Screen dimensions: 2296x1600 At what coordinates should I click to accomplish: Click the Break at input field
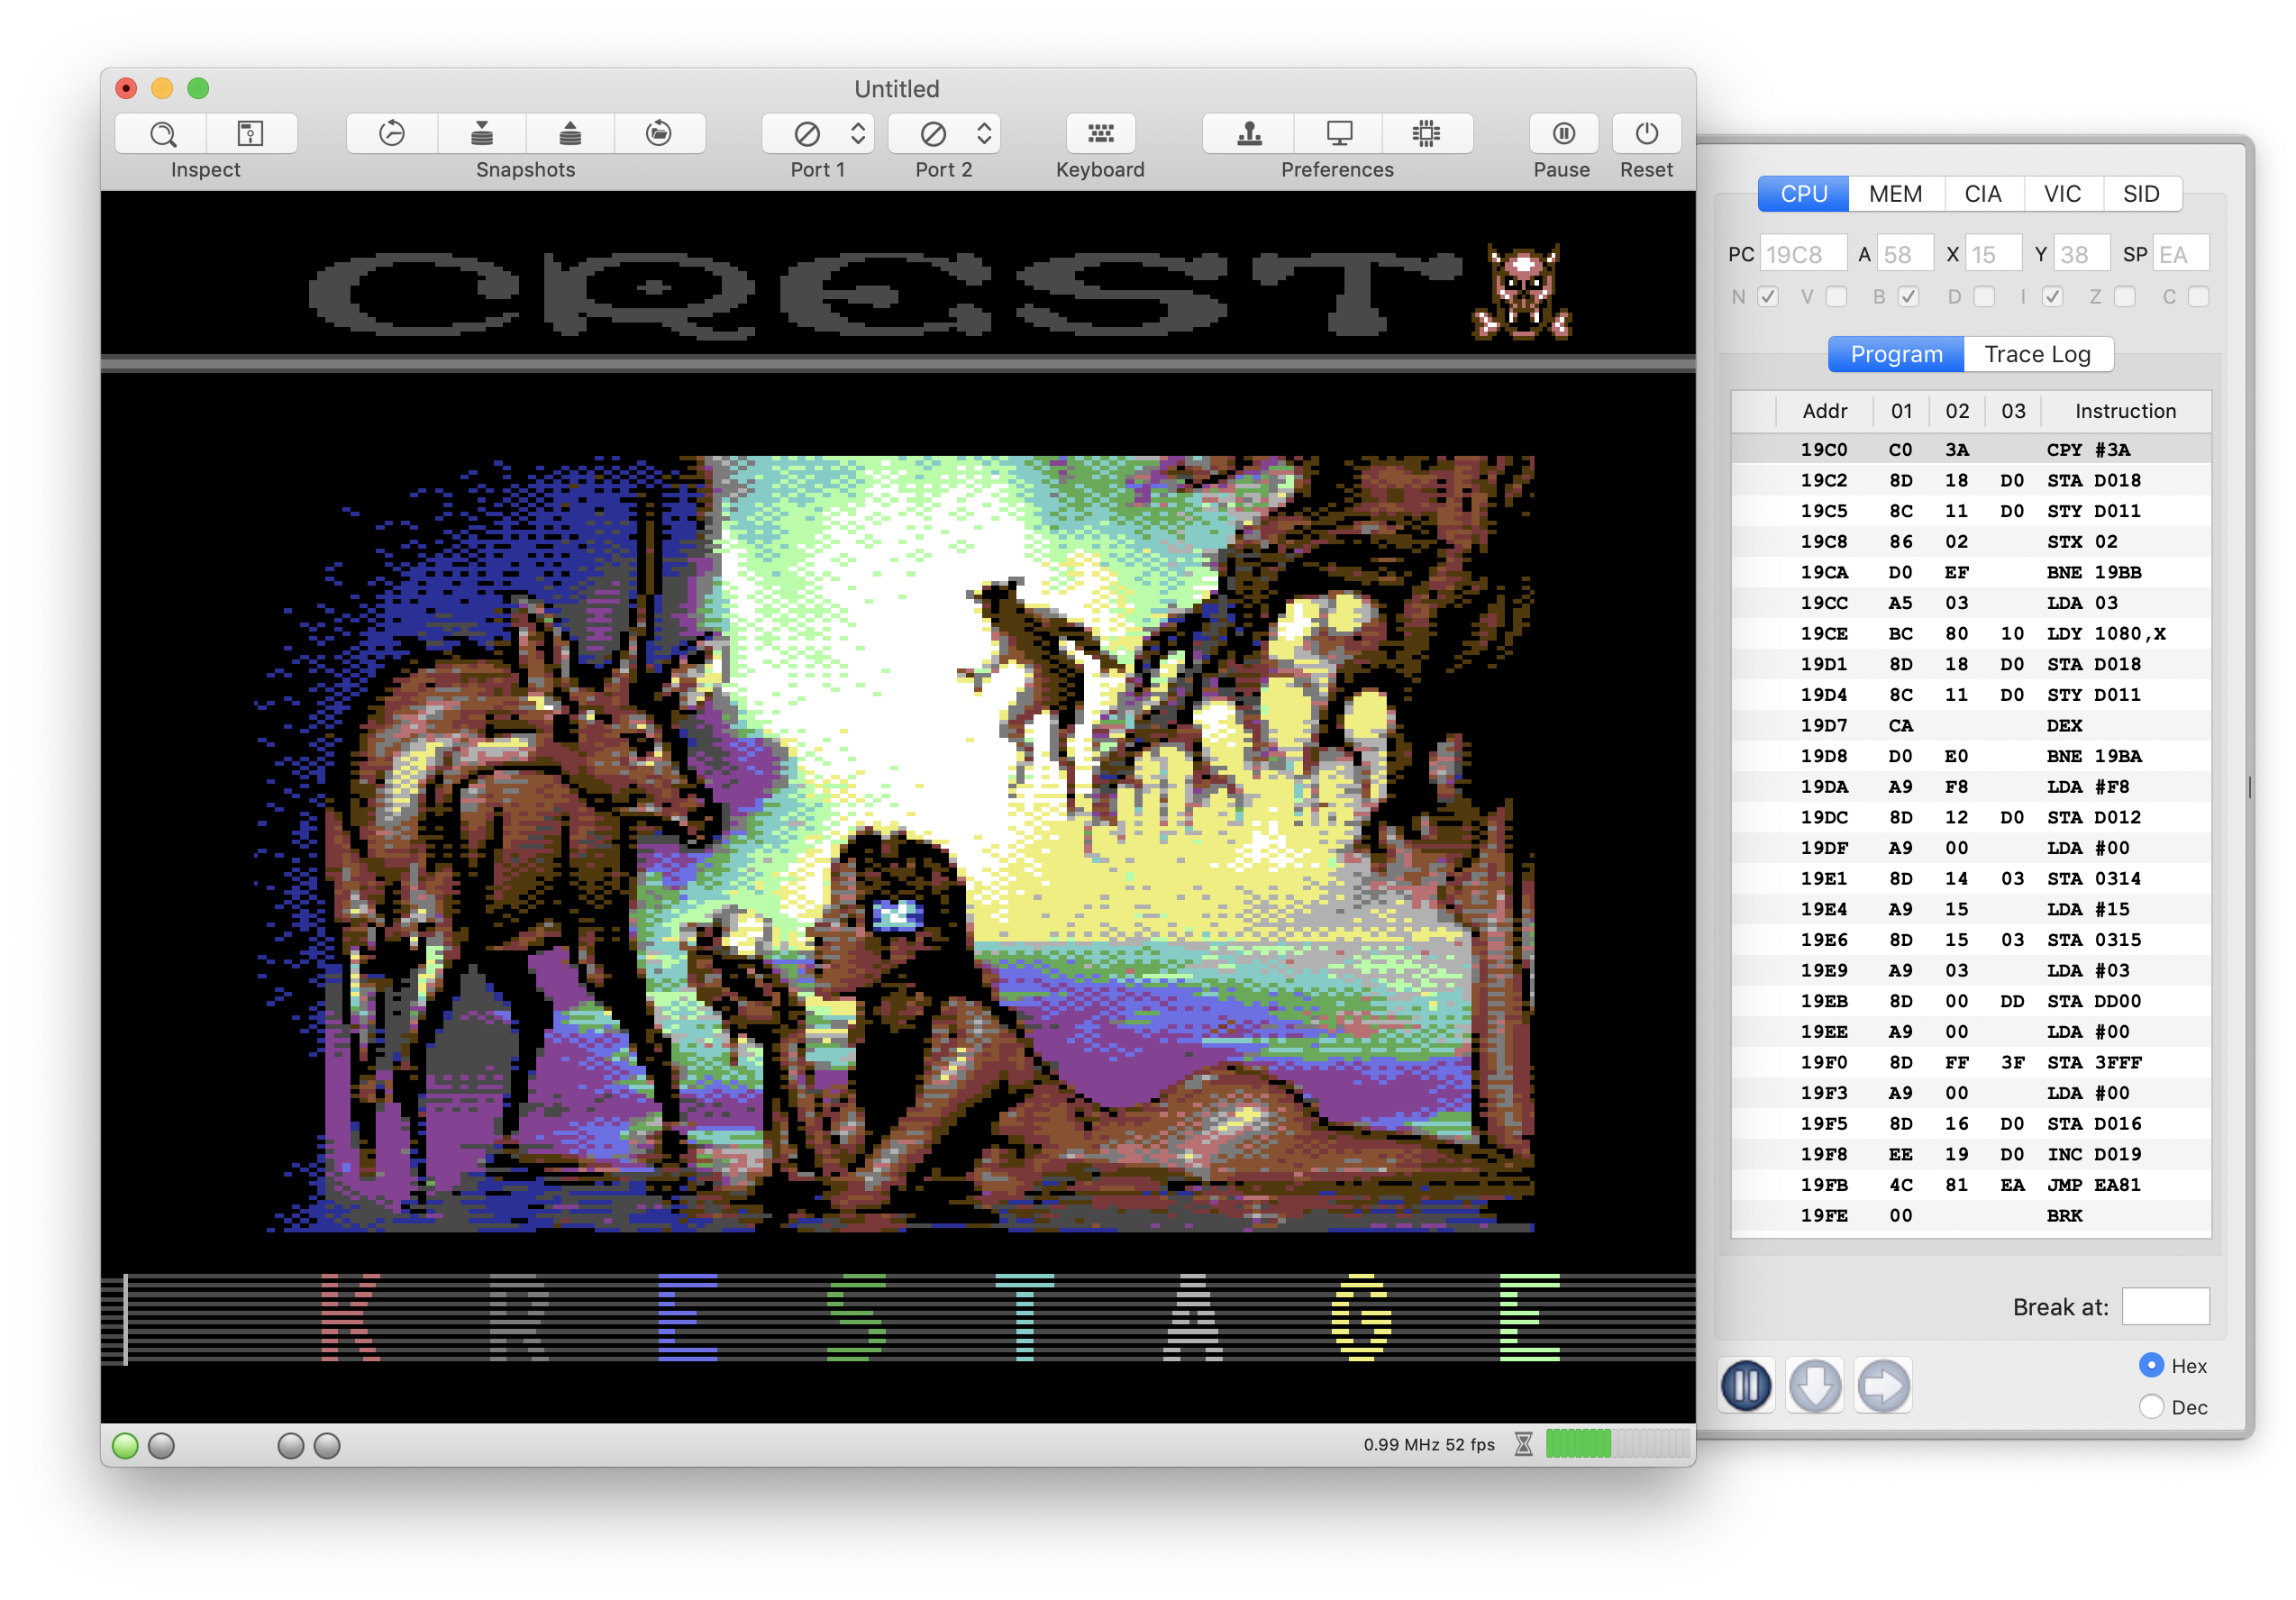click(x=2165, y=1306)
